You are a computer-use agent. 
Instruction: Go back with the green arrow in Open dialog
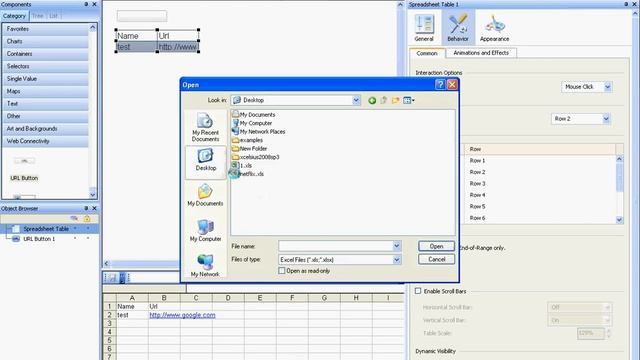point(372,100)
